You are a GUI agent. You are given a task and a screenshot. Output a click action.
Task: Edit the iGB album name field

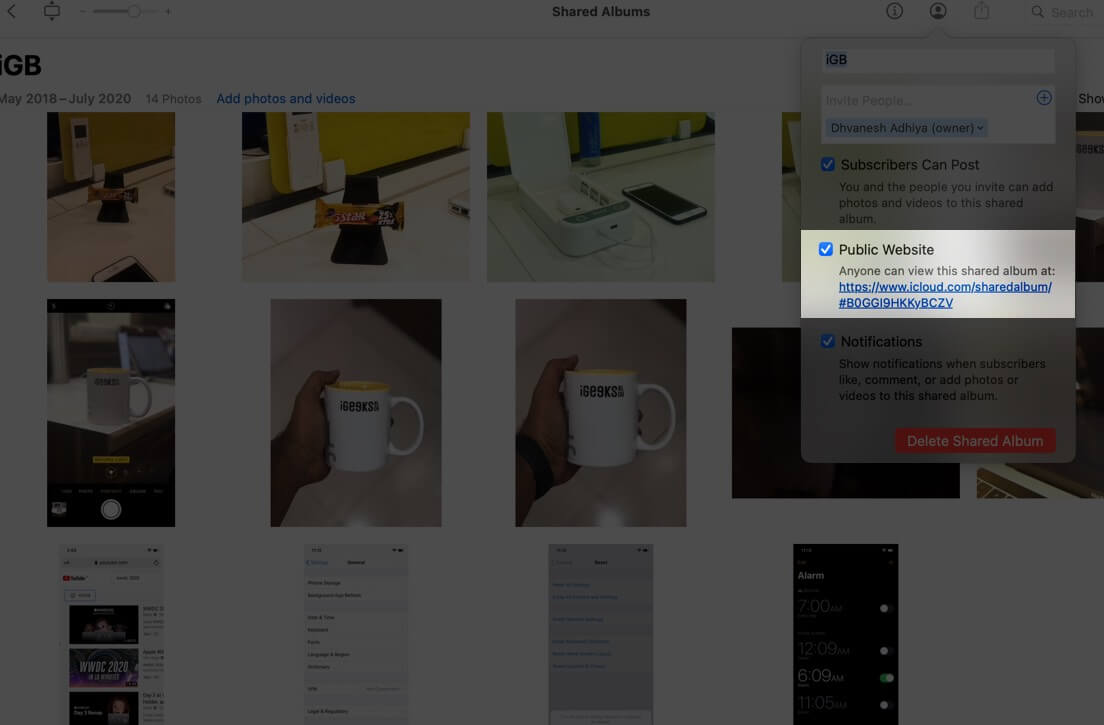click(x=938, y=60)
